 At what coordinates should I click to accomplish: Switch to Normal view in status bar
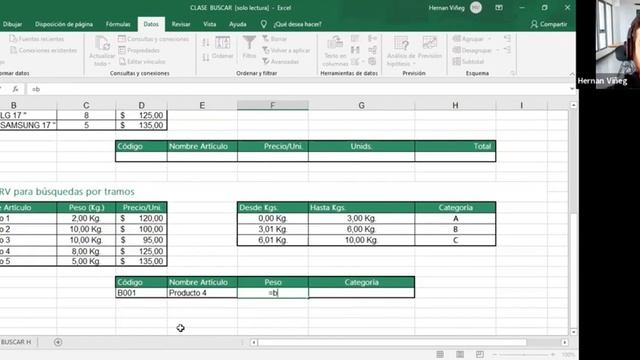(440, 354)
